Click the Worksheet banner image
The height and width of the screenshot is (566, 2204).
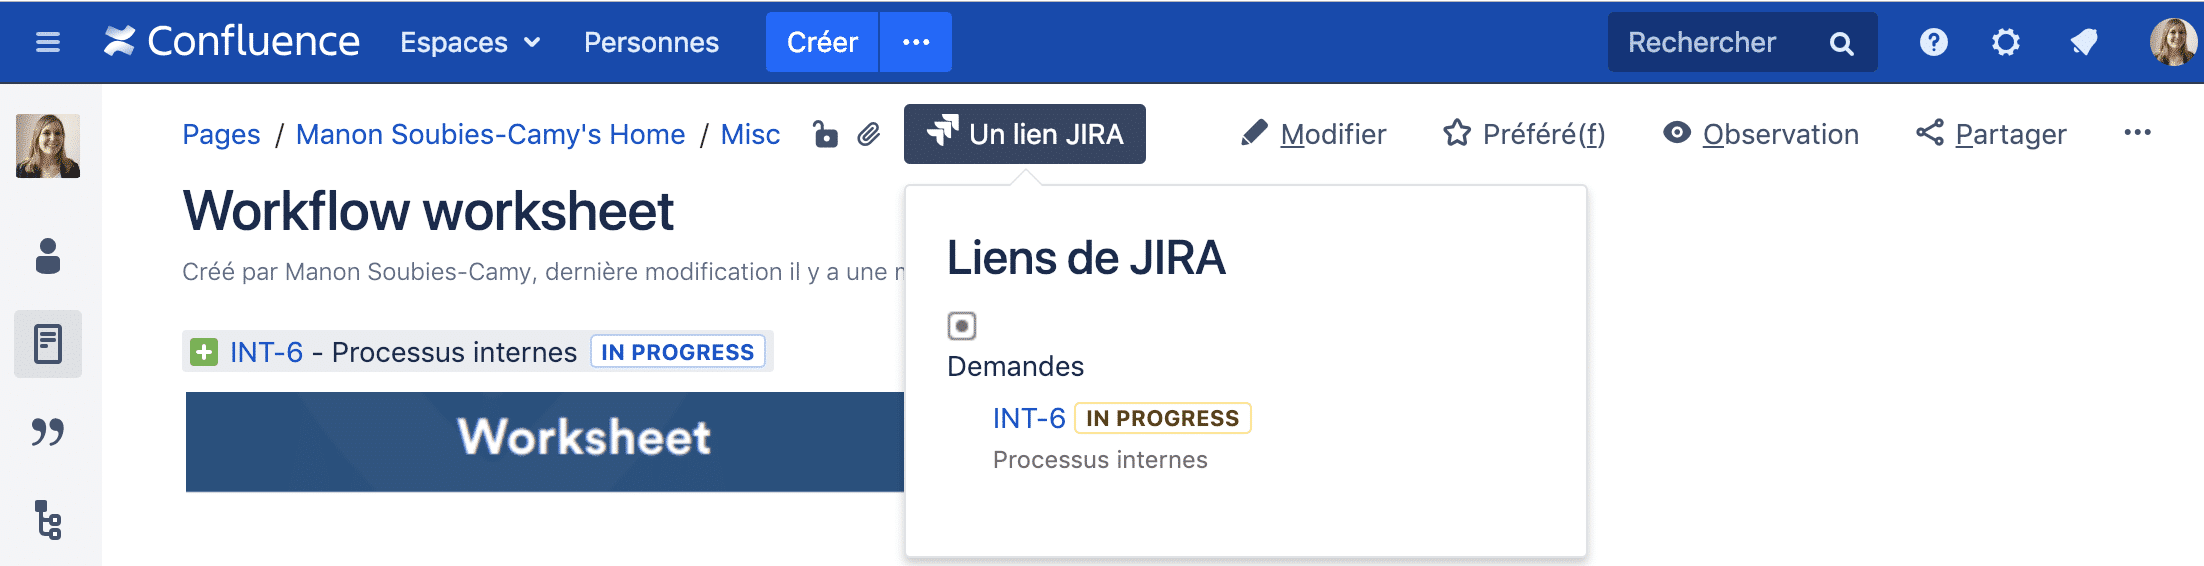pos(545,442)
